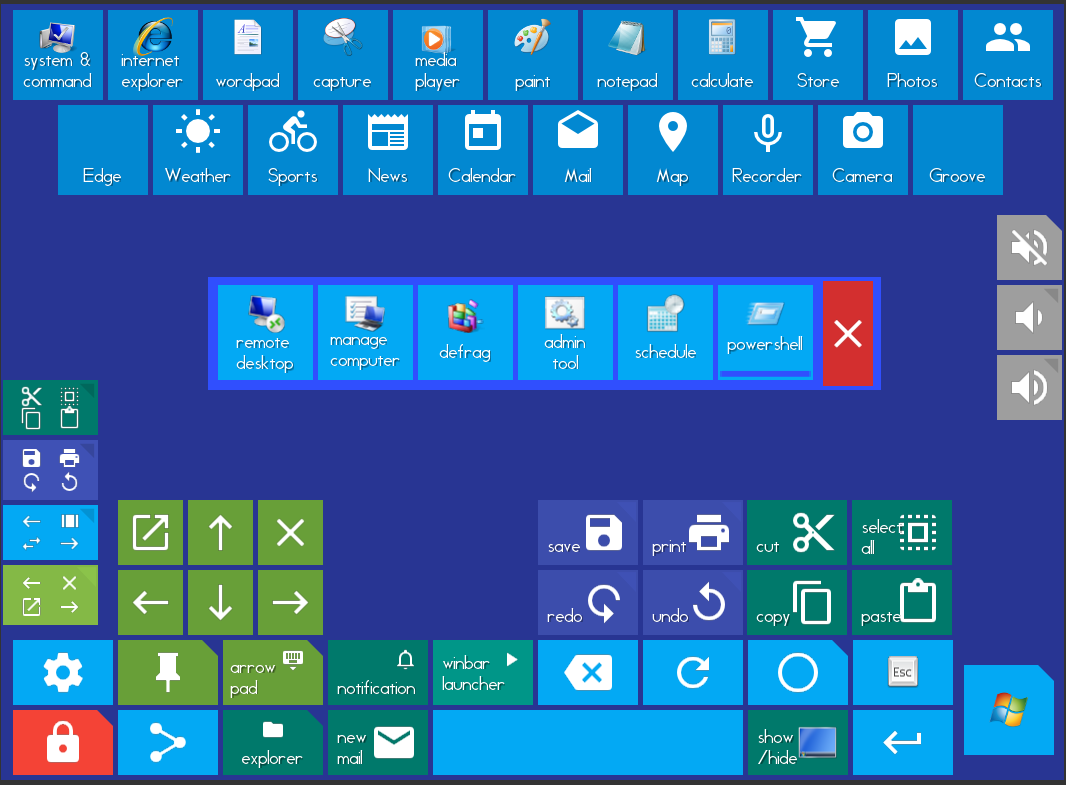1066x785 pixels.
Task: Click the redo button
Action: click(x=588, y=602)
